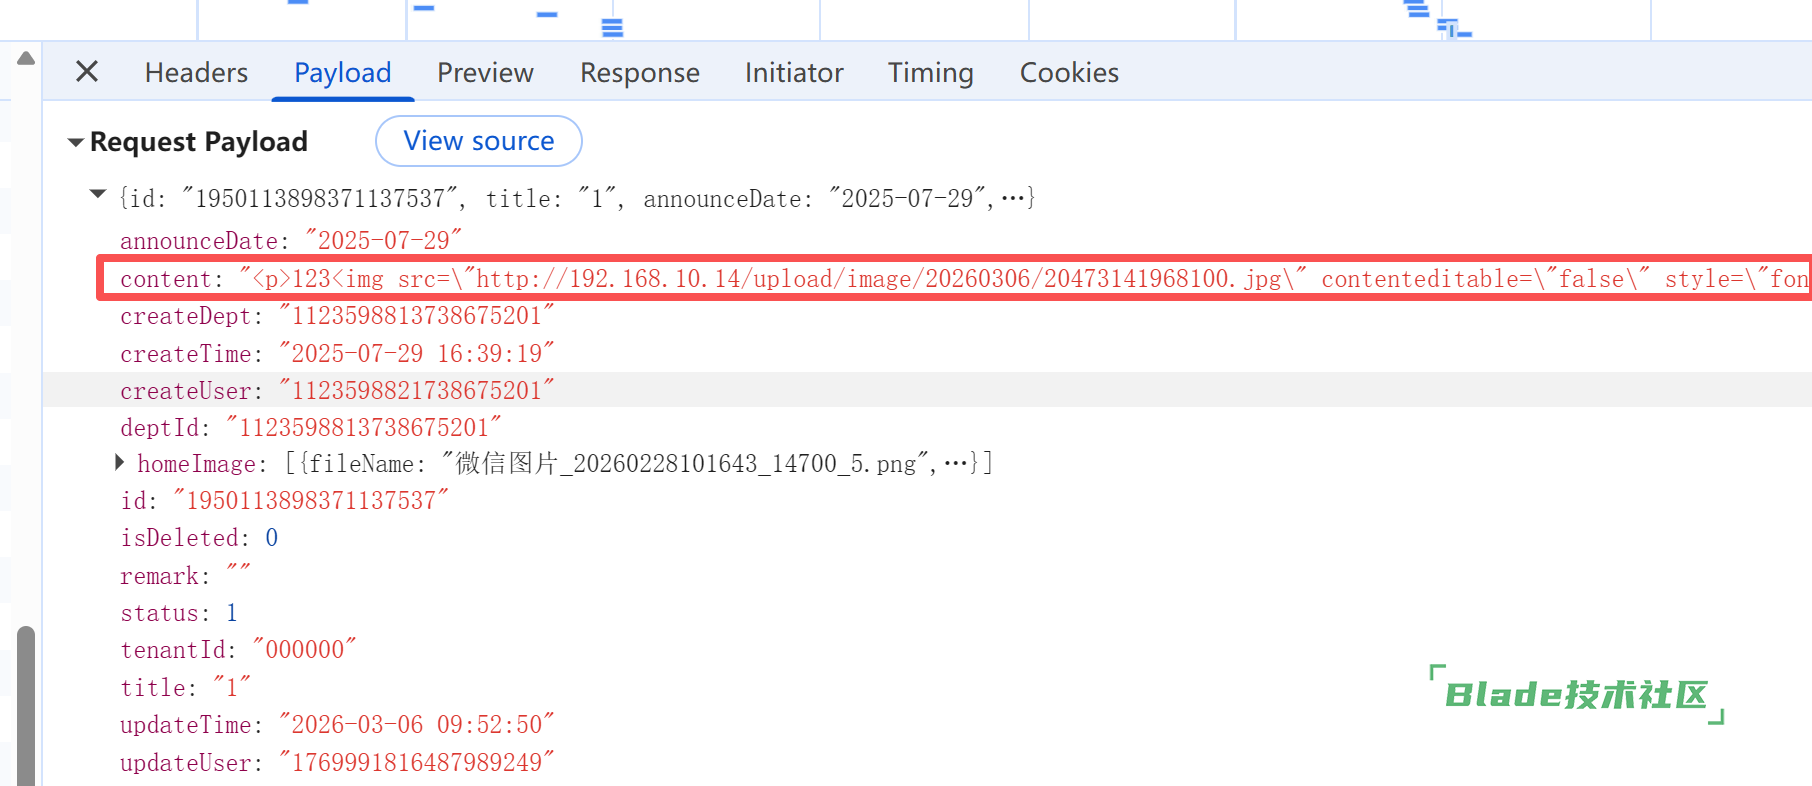Close the request details panel
This screenshot has height=786, width=1812.
pyautogui.click(x=87, y=72)
